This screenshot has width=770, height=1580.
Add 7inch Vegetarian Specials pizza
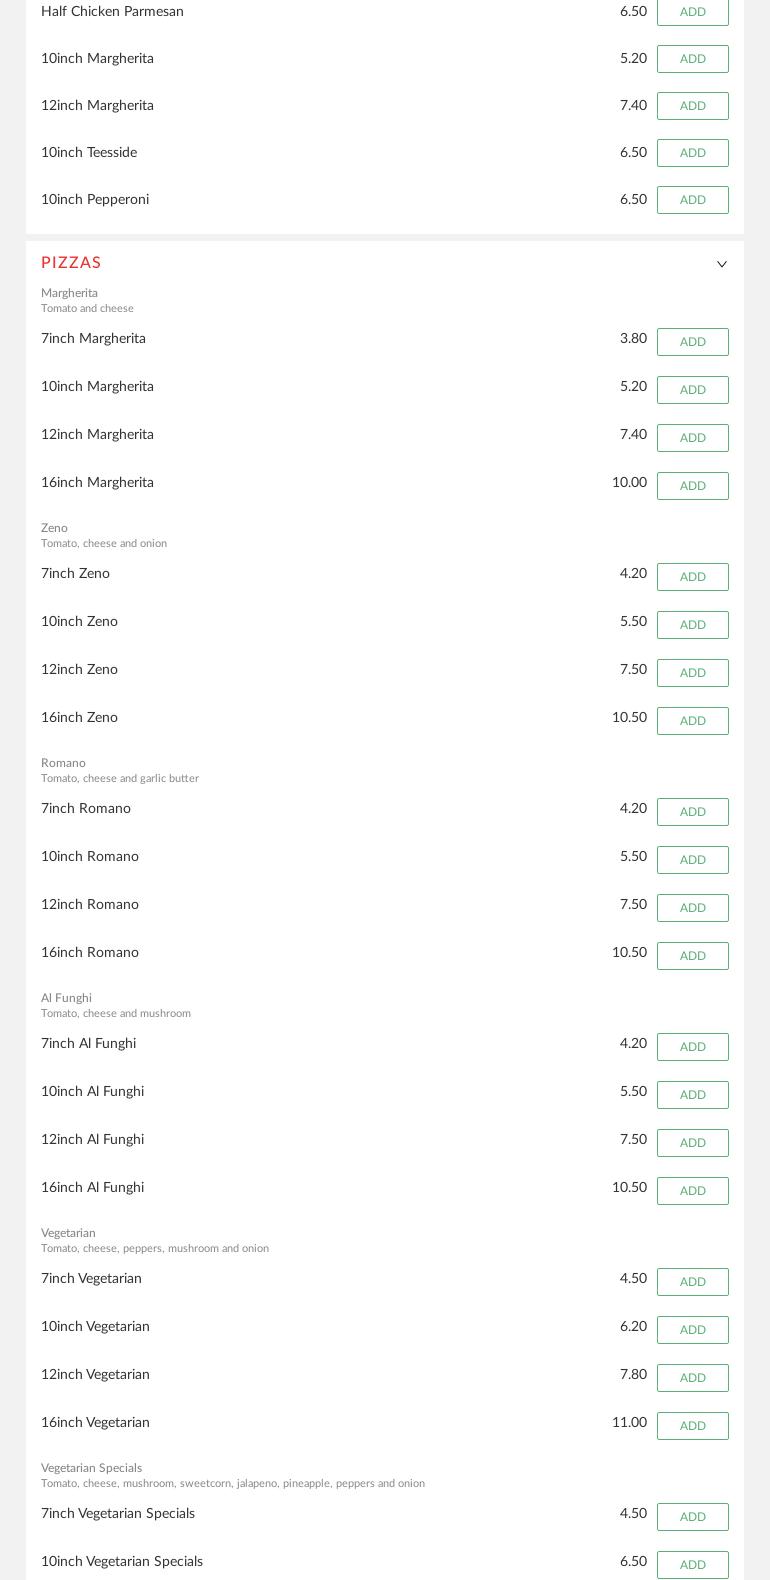[x=692, y=1517]
